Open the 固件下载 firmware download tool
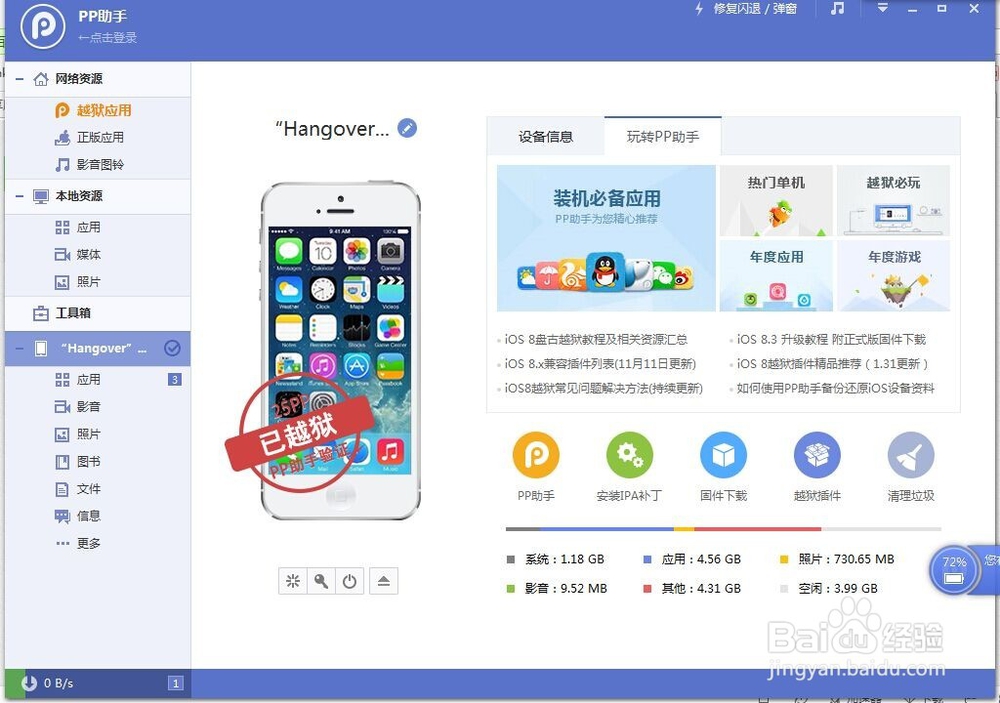 coord(723,455)
